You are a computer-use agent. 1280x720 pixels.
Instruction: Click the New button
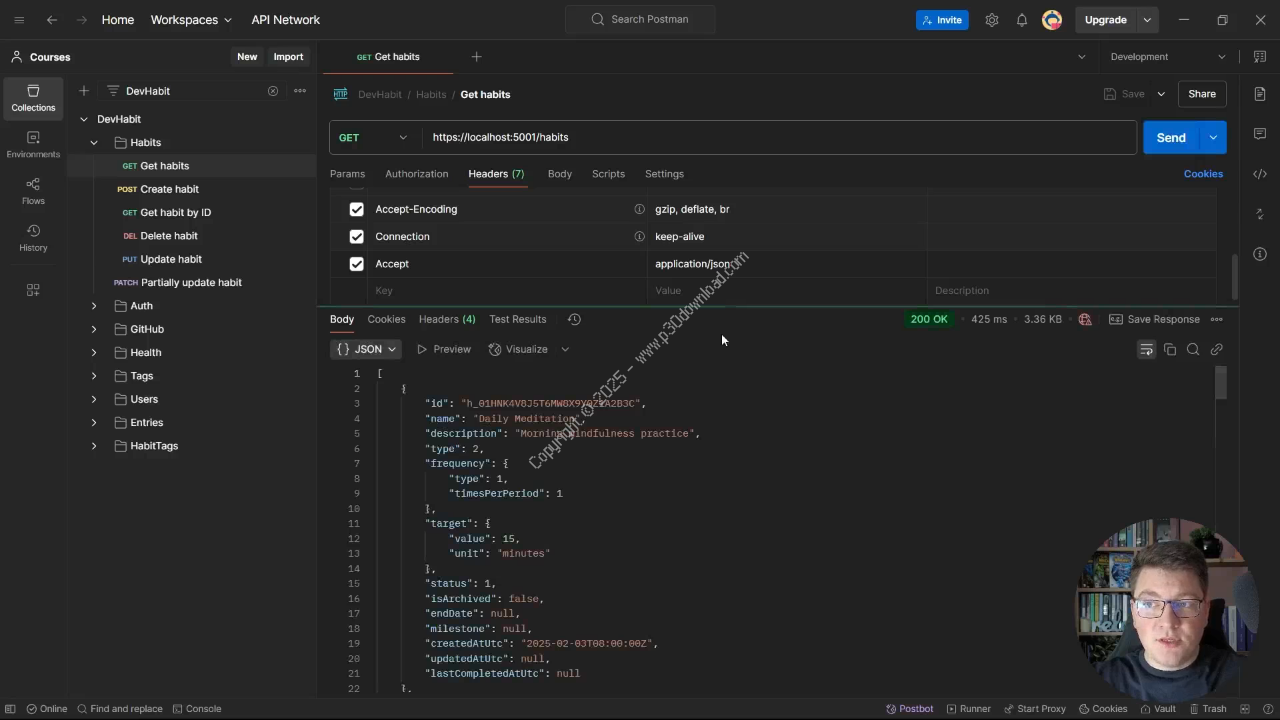pyautogui.click(x=247, y=57)
